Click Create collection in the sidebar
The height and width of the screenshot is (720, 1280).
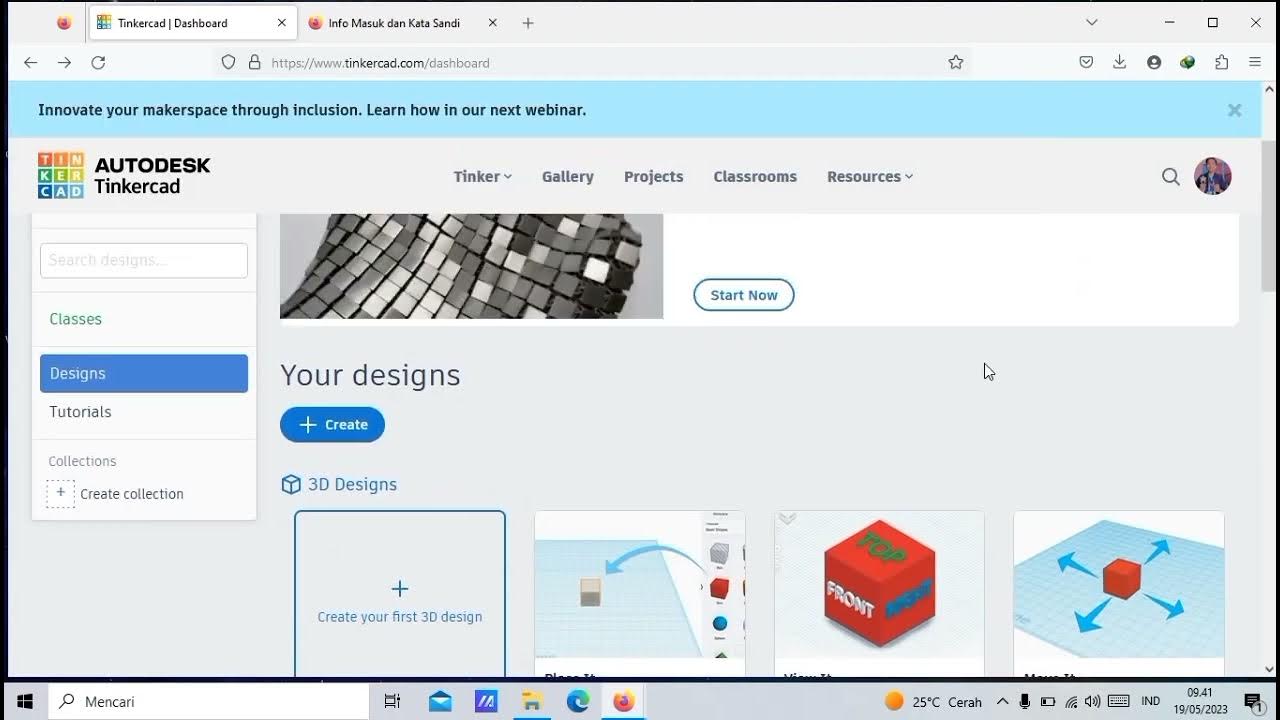click(116, 493)
